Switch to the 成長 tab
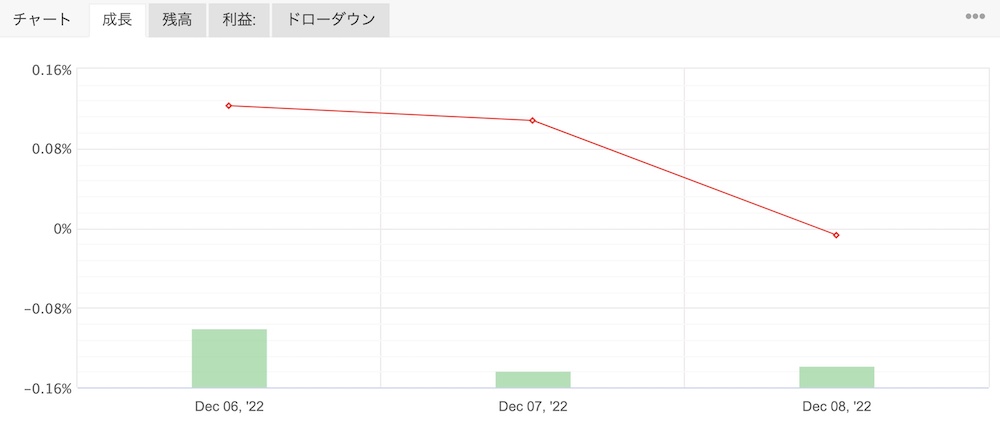 [117, 19]
